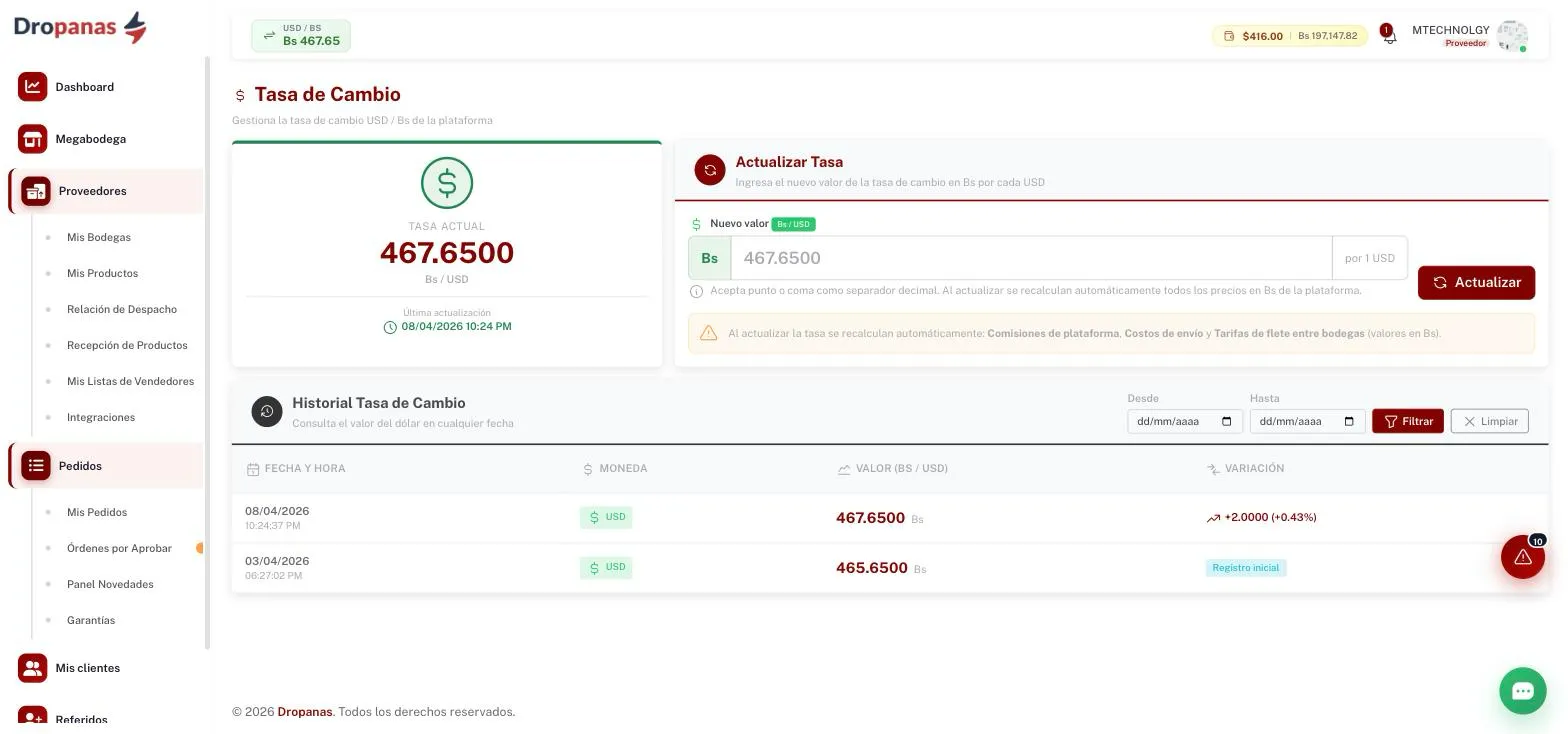Click the +2.0000 (+0.43%) variation
1568x734 pixels.
point(1262,517)
